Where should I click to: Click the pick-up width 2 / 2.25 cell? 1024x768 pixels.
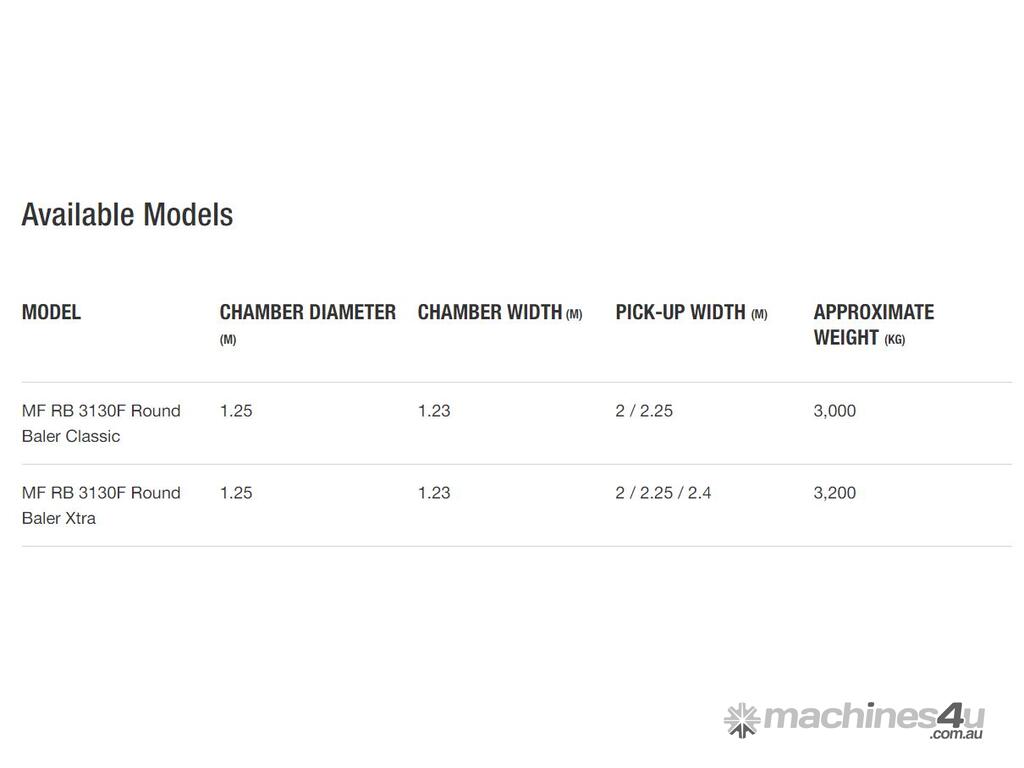tap(644, 411)
